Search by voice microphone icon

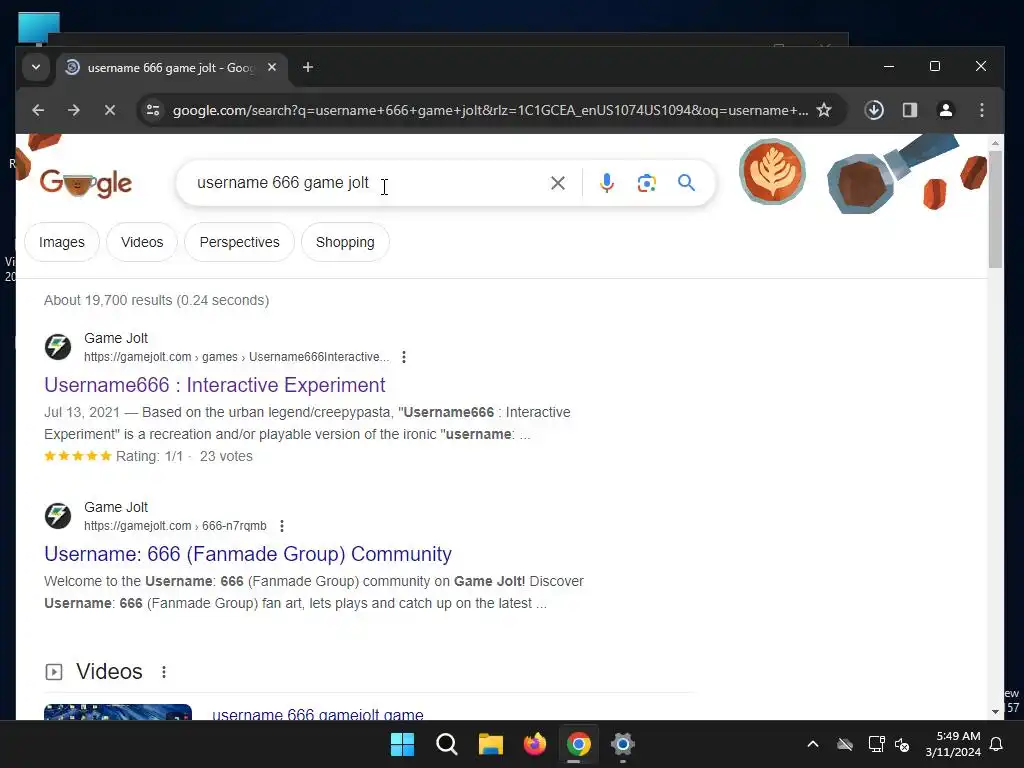coord(607,183)
